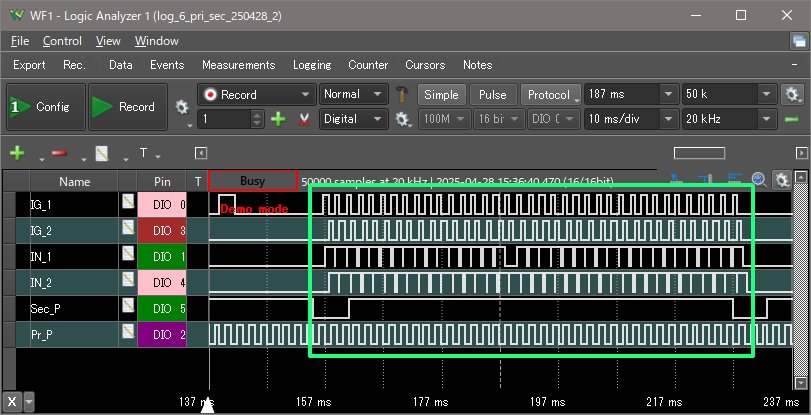Select the IN_1 channel name
The image size is (811, 415).
(x=41, y=257)
